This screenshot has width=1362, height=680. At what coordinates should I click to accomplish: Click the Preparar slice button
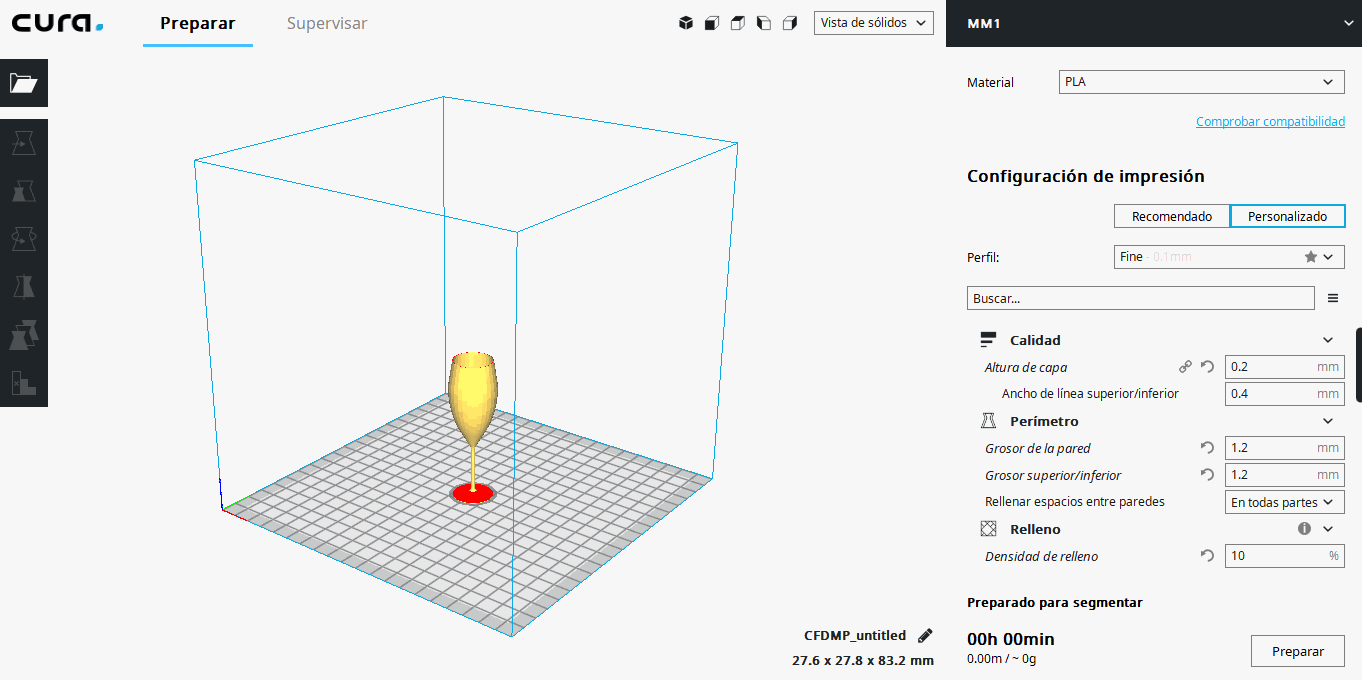point(1297,651)
